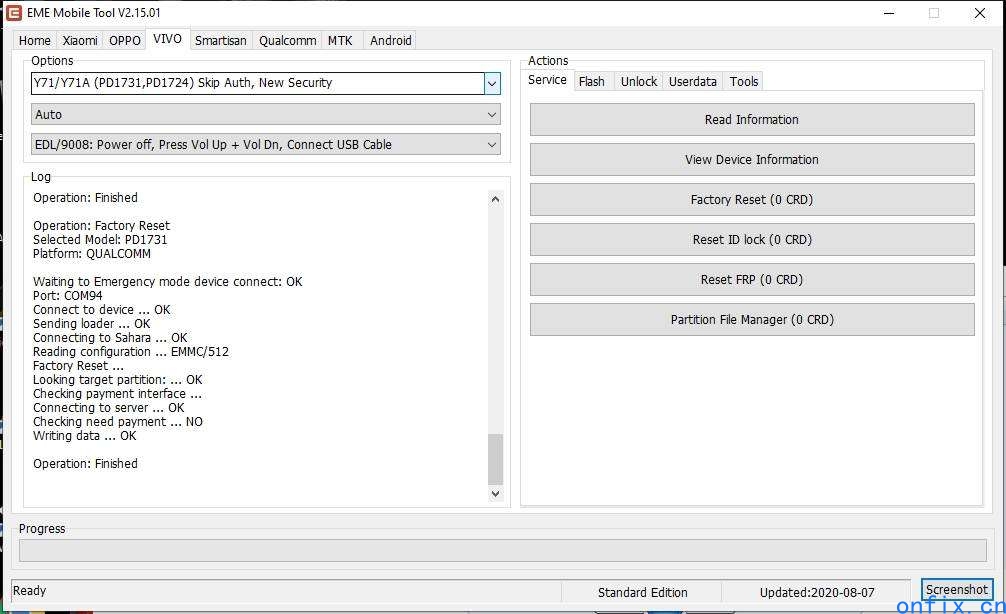
Task: Click log line 'Writing data ... OK'
Action: pos(85,436)
